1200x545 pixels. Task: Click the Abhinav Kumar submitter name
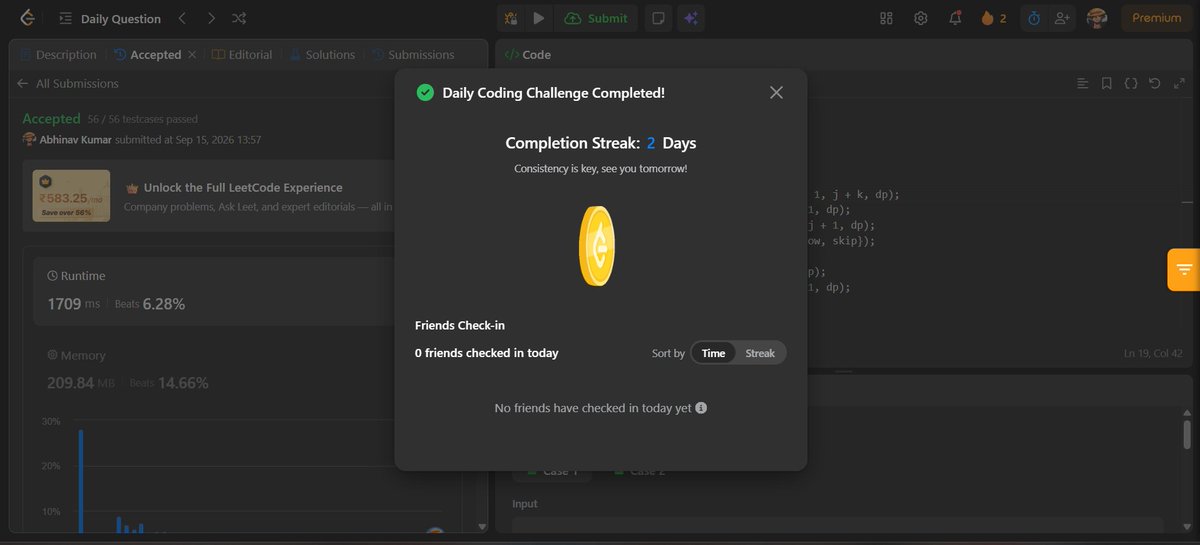point(75,140)
